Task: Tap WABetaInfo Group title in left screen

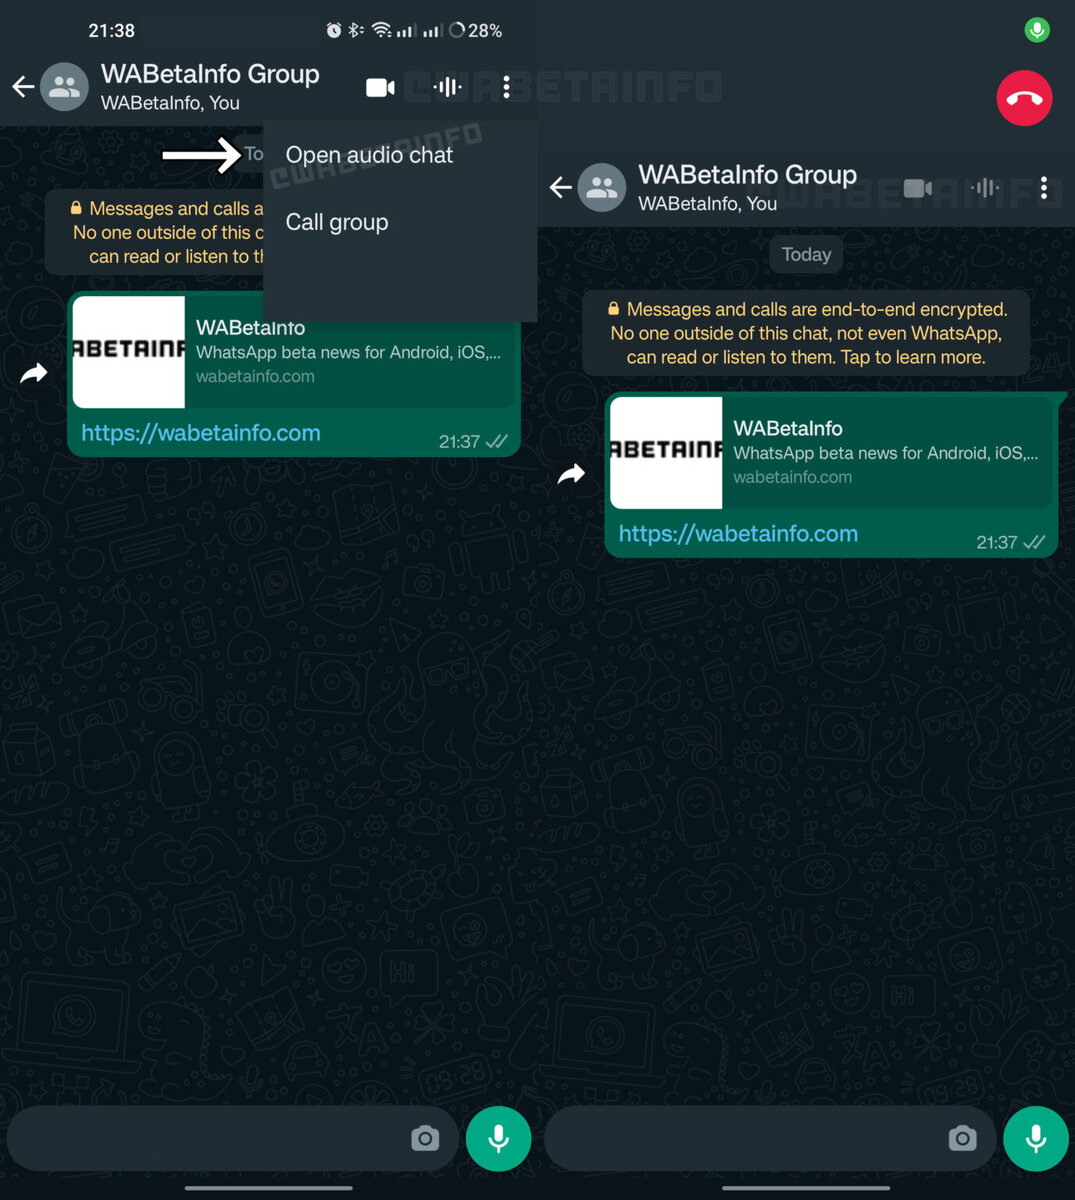Action: [210, 74]
